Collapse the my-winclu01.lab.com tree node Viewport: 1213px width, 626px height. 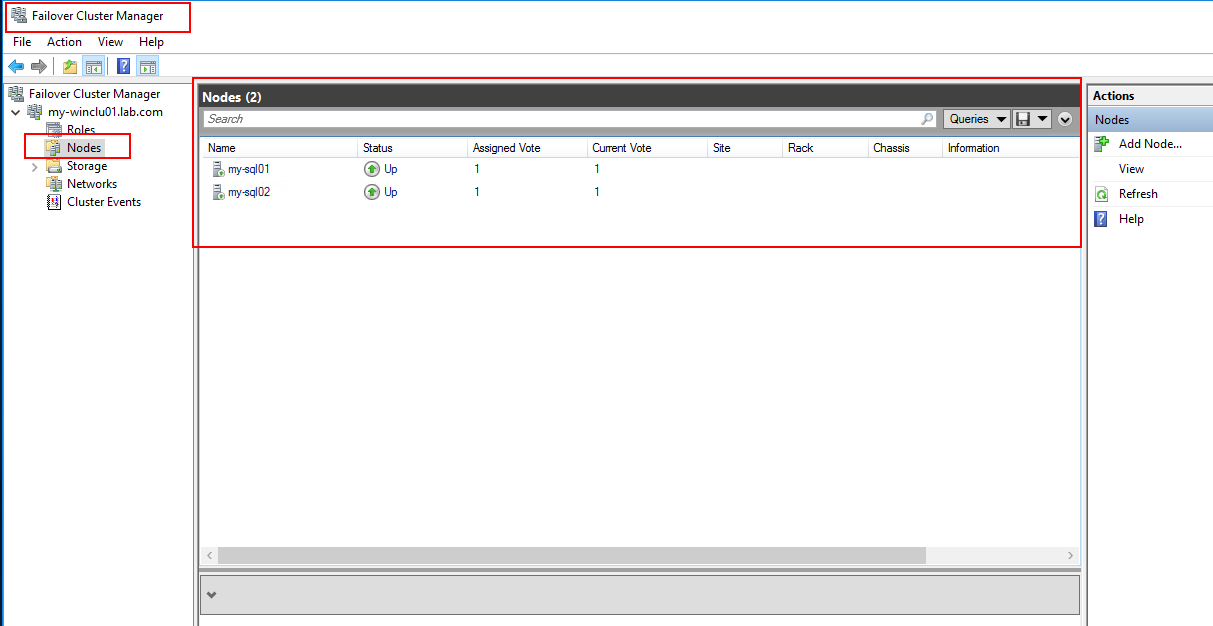point(15,112)
